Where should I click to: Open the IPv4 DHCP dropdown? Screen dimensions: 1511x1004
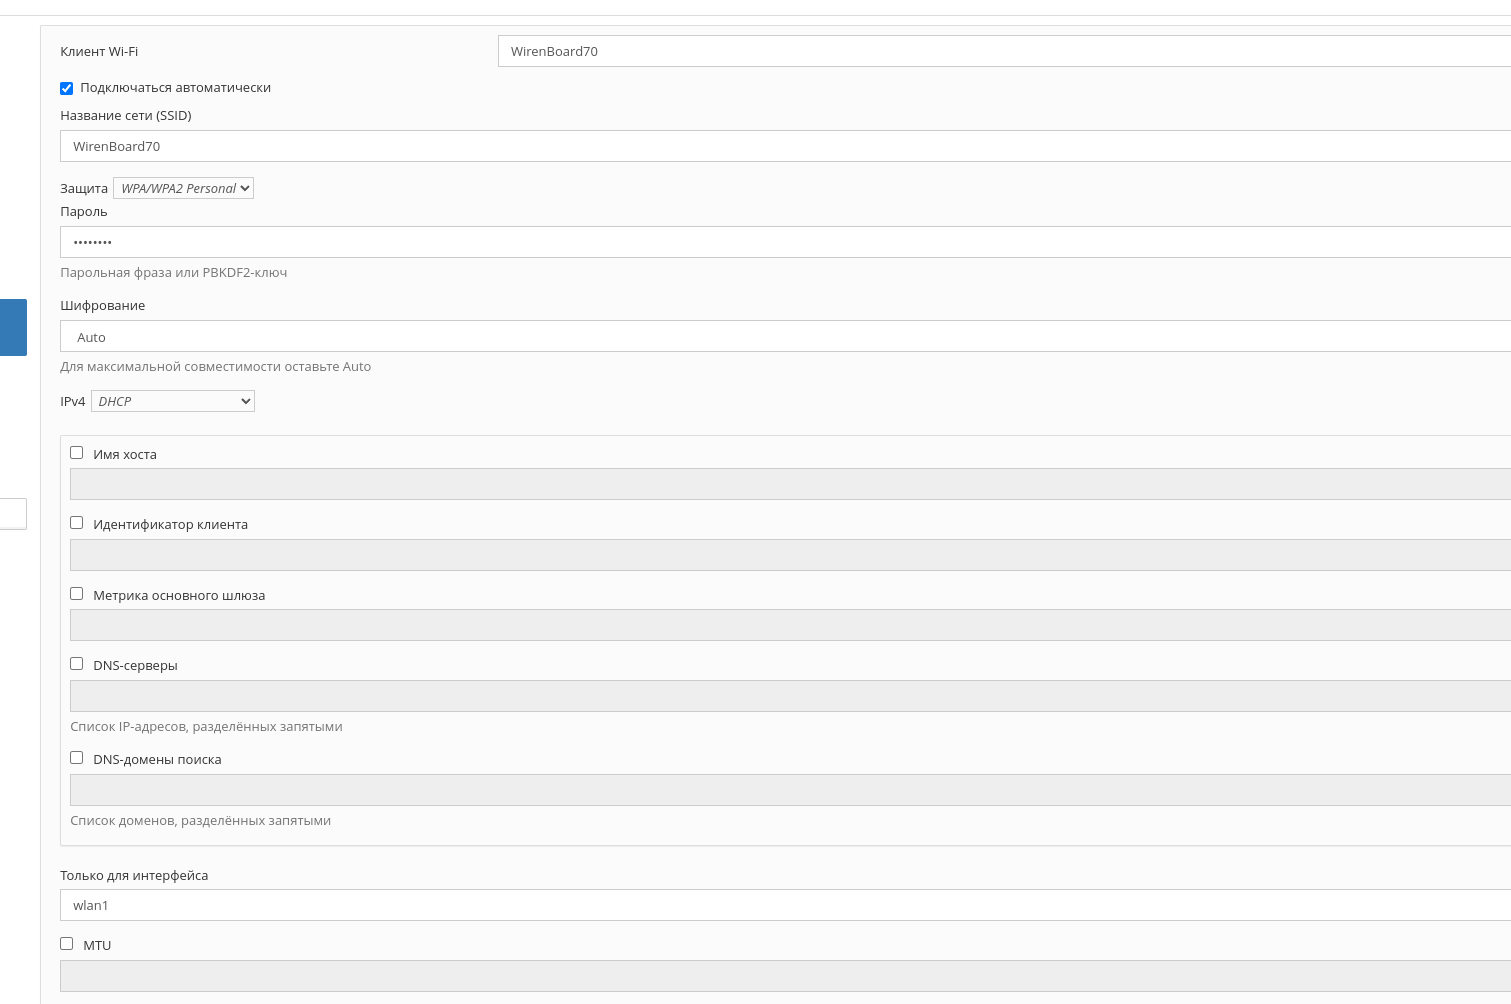tap(173, 401)
